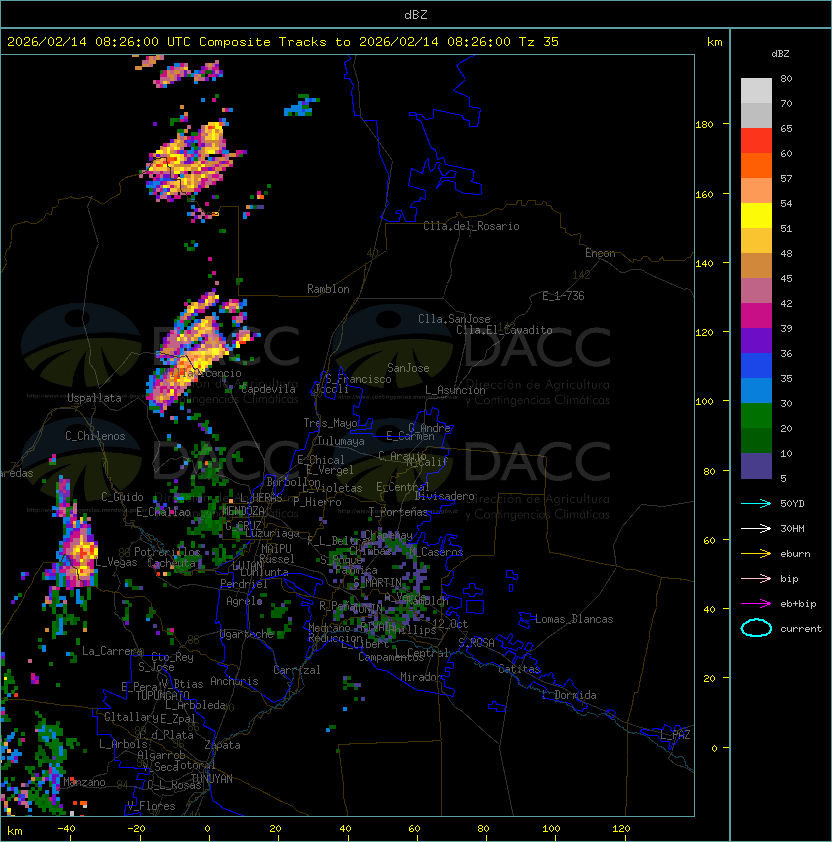The height and width of the screenshot is (842, 832).
Task: Click the 'TUNUYAN' town label
Action: (212, 779)
